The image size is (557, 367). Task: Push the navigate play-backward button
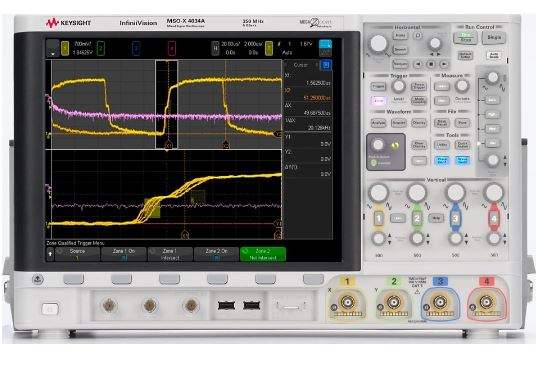[x=418, y=64]
